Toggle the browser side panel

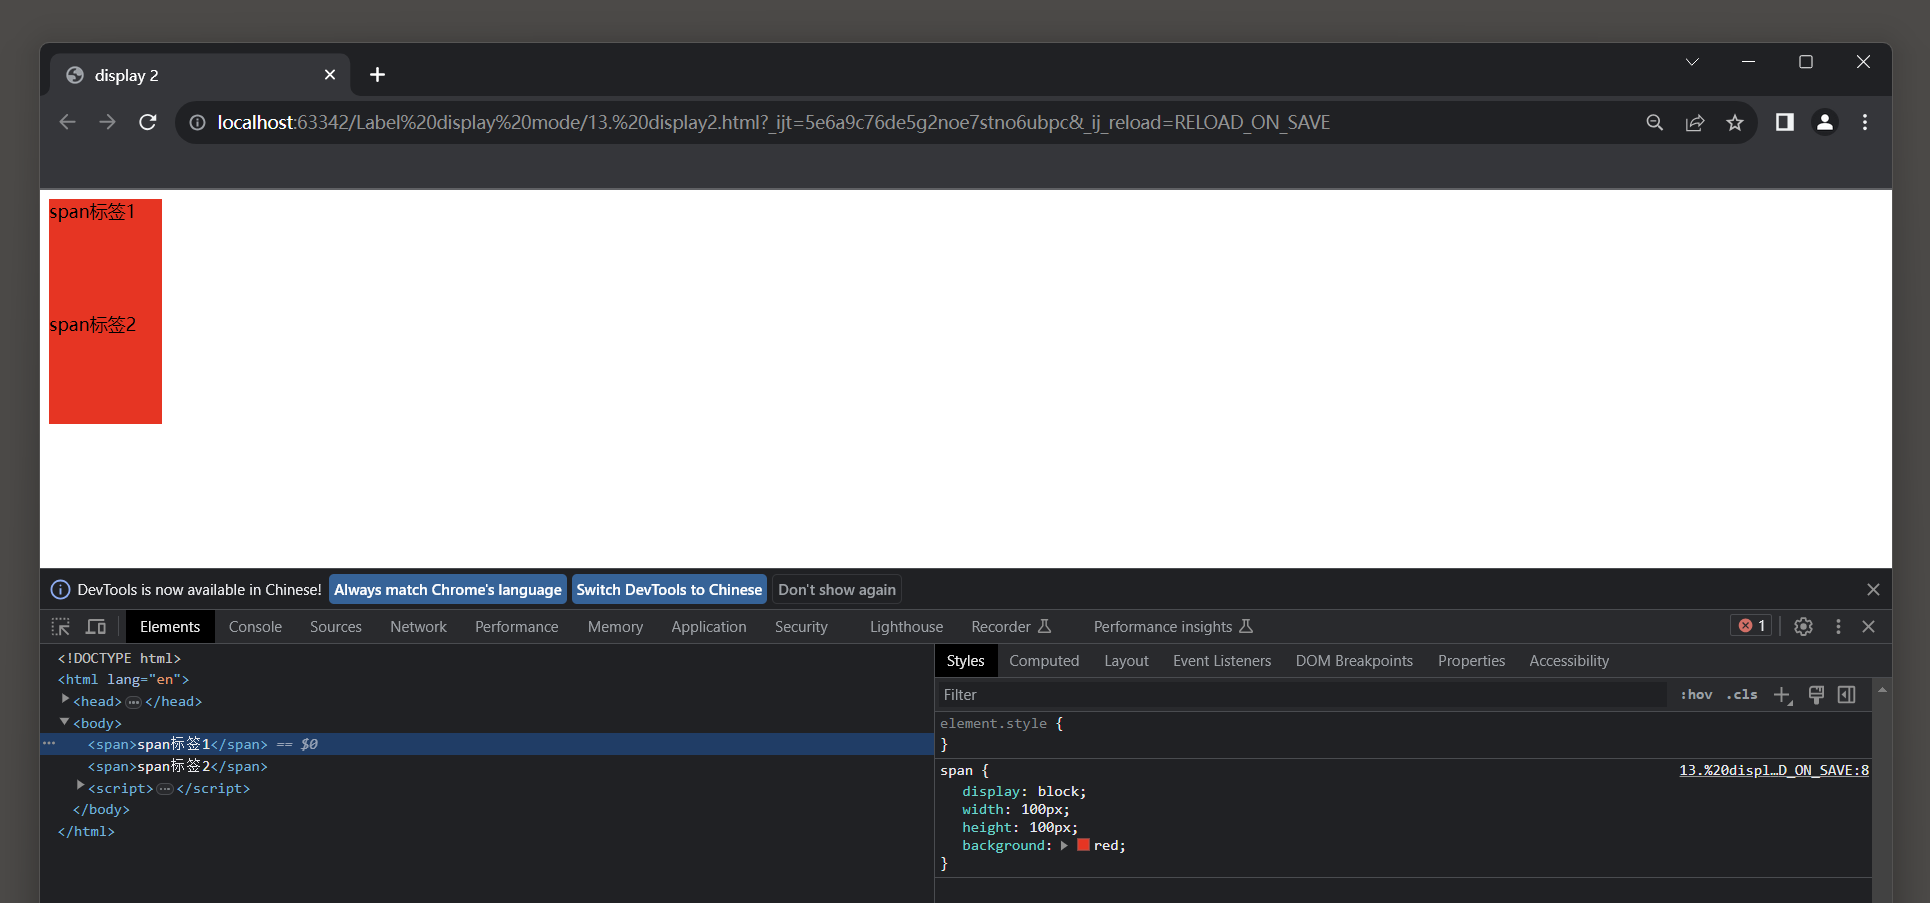(1785, 122)
